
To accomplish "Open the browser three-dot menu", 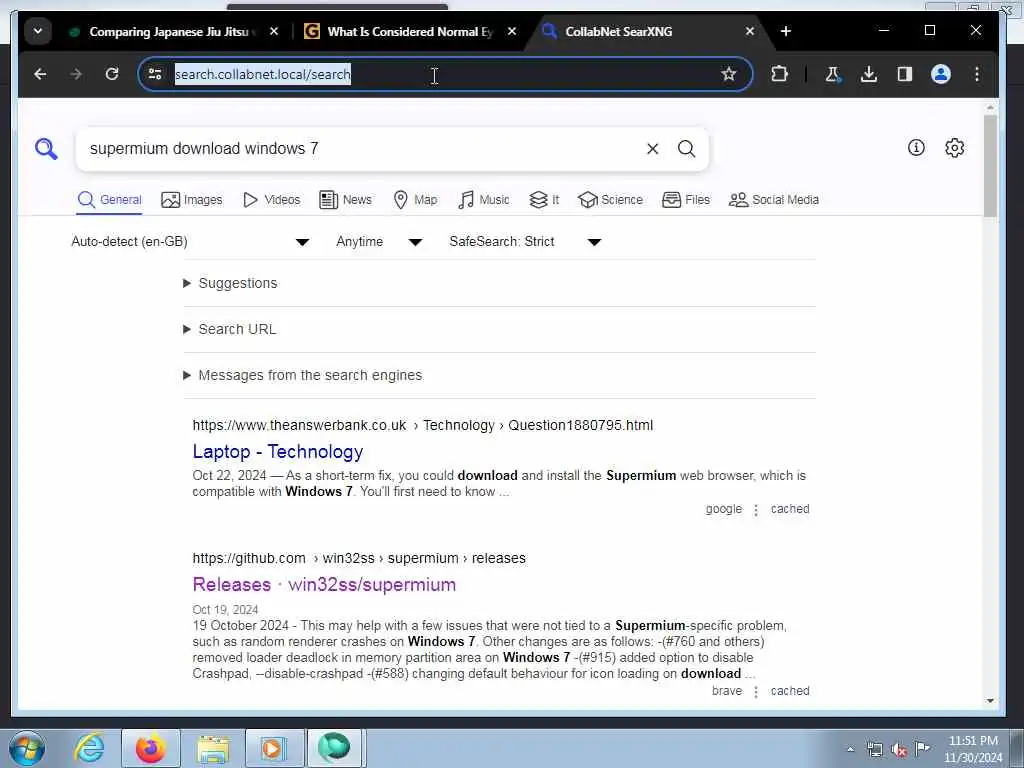I will 977,74.
